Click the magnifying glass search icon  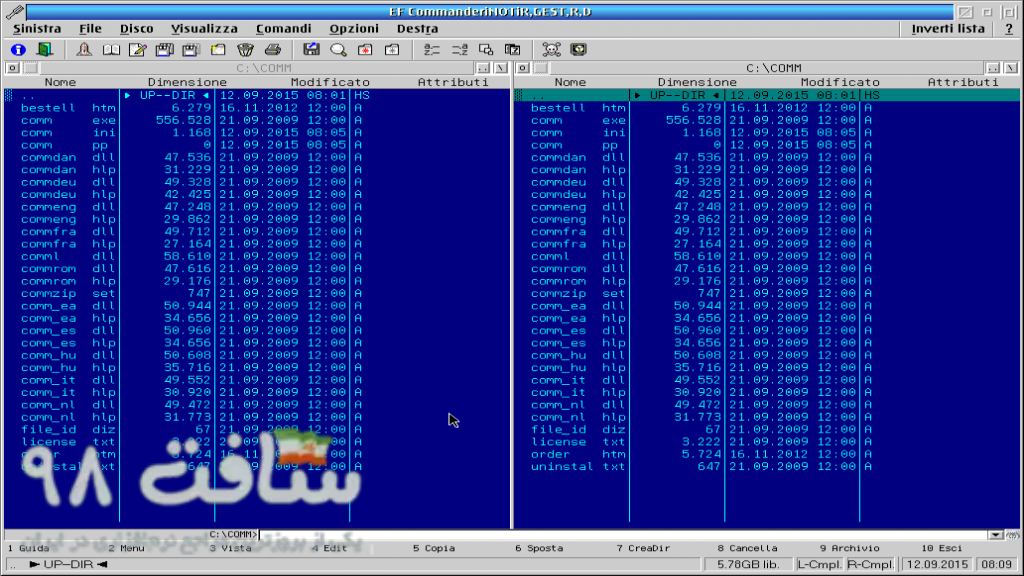point(338,50)
